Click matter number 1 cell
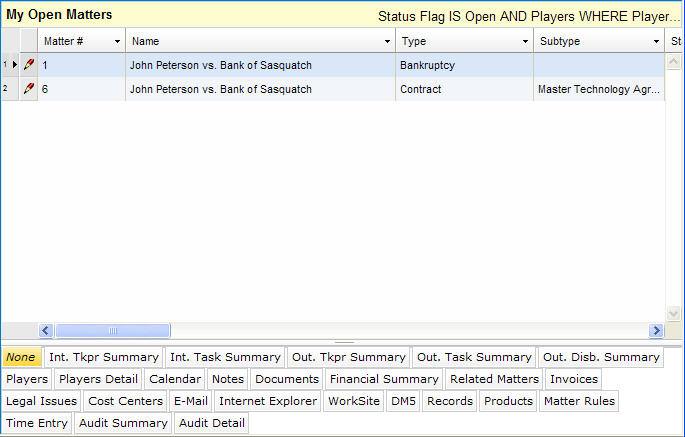The width and height of the screenshot is (685, 437). tap(81, 65)
